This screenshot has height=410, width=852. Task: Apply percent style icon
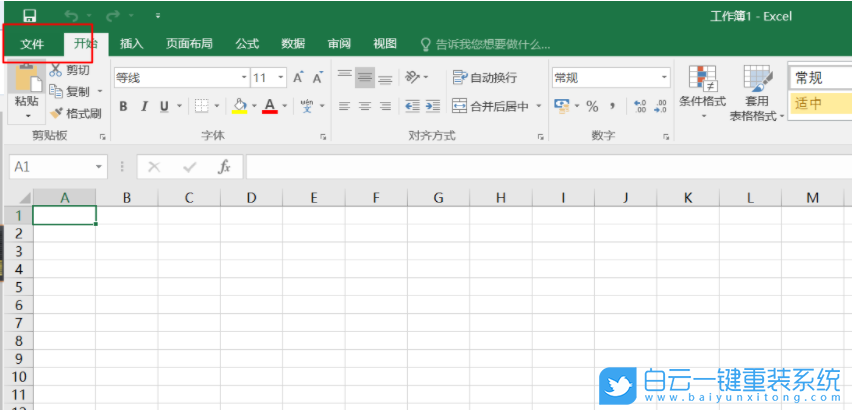click(592, 106)
